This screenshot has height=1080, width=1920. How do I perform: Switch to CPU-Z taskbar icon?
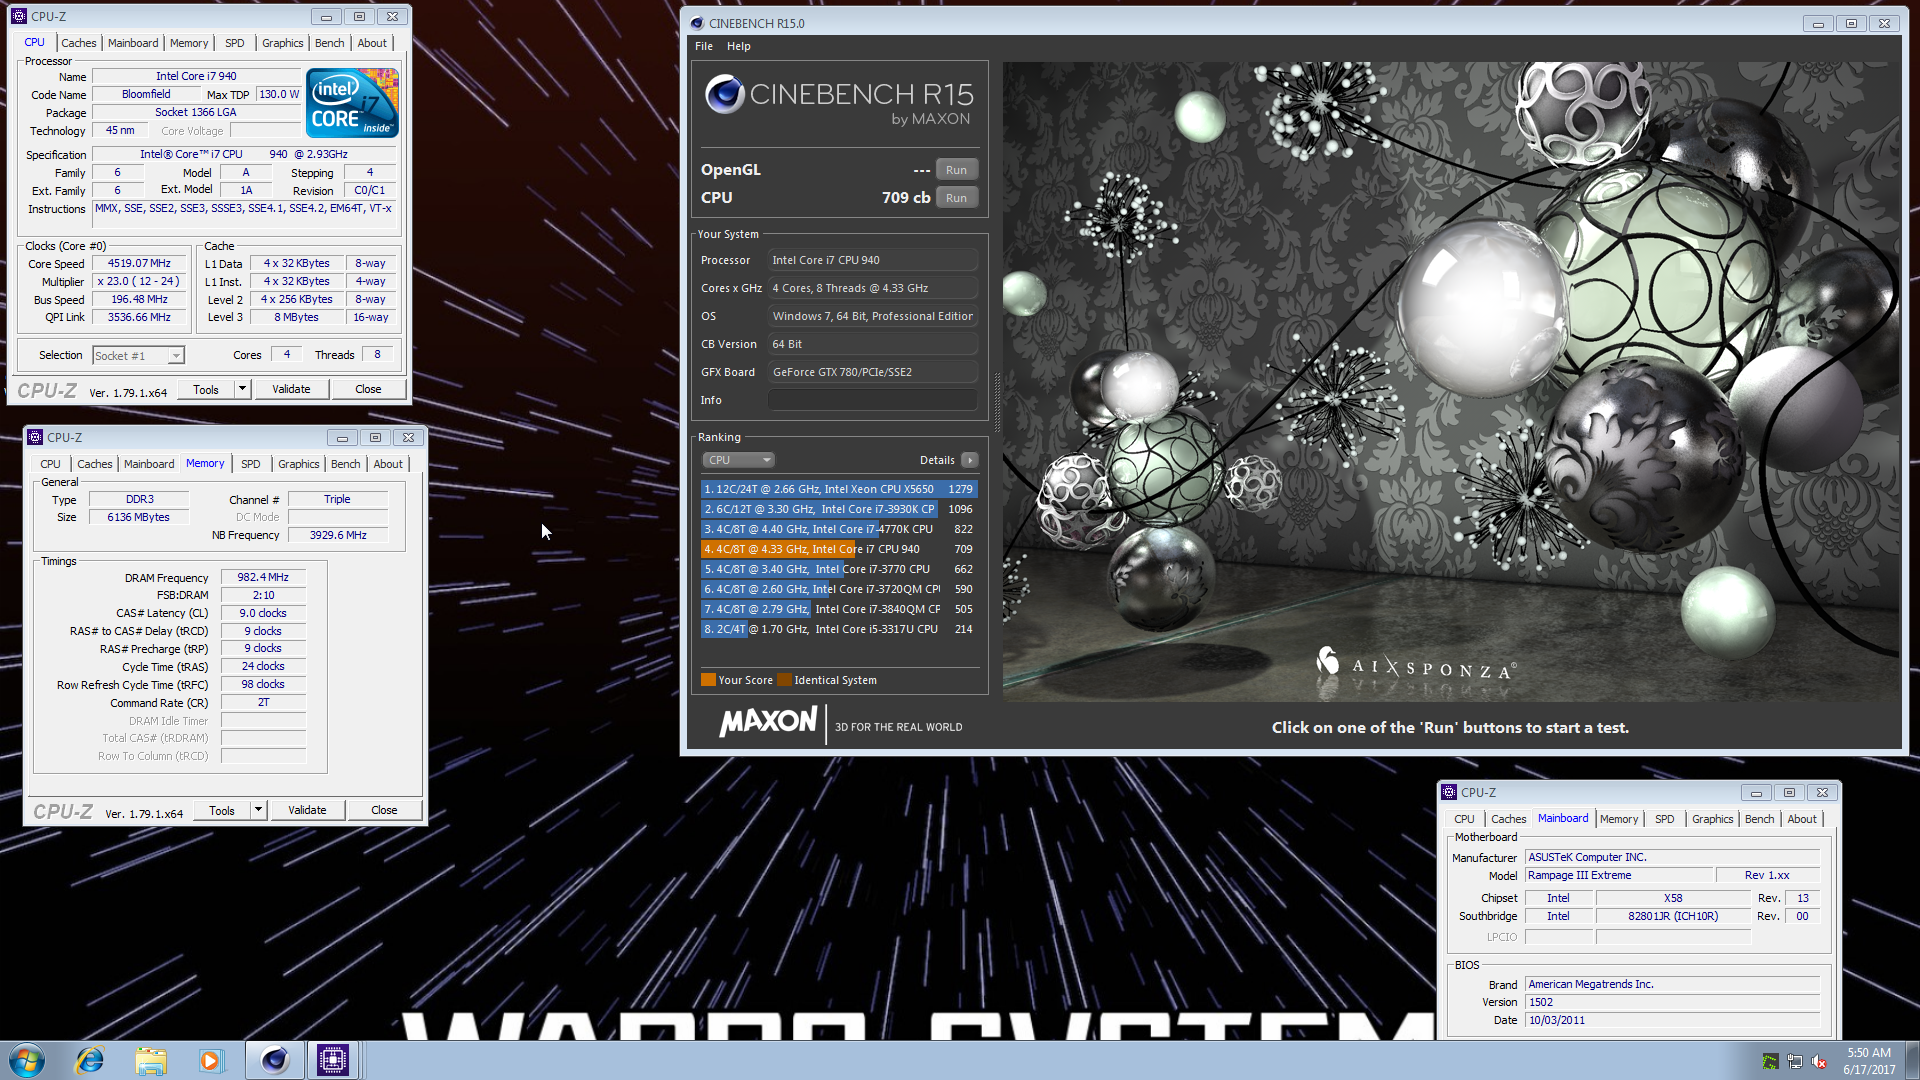[x=333, y=1060]
